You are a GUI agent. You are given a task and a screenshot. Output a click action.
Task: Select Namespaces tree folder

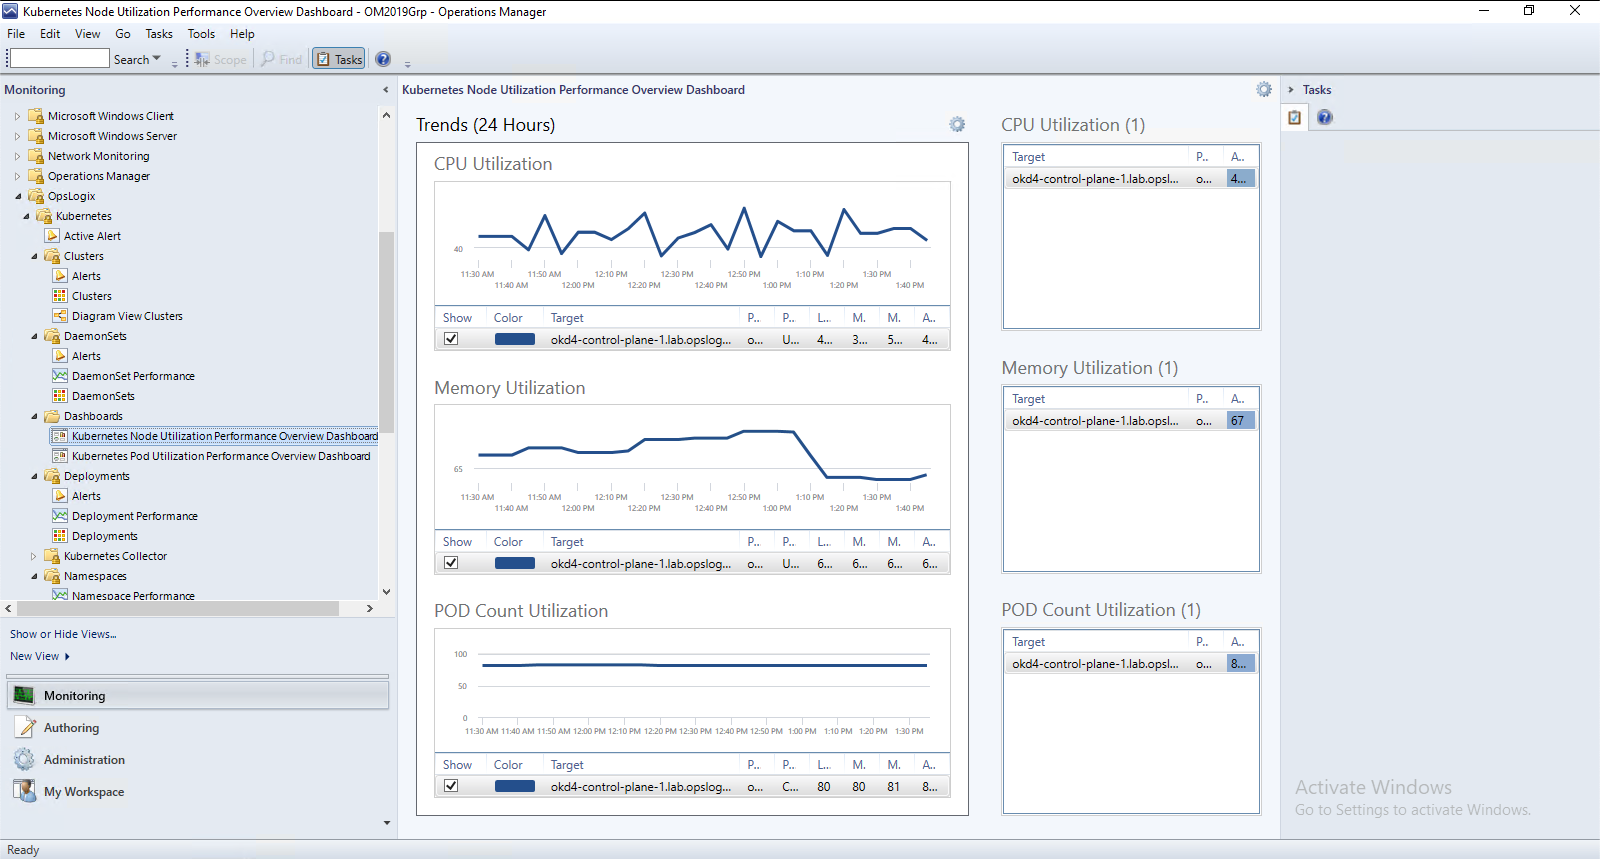95,576
